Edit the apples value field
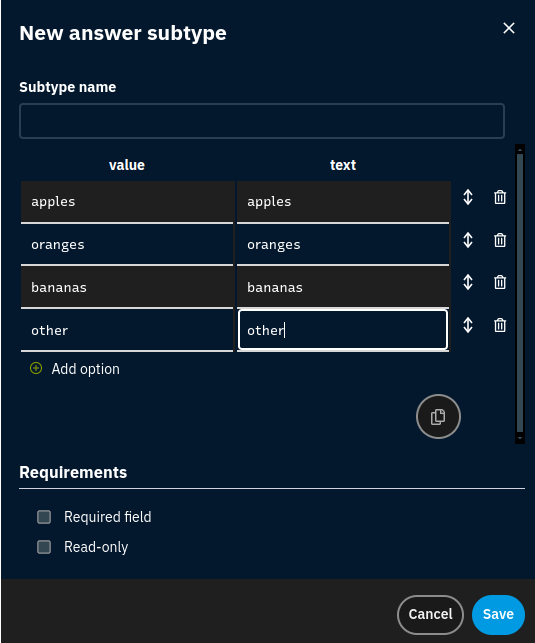Image resolution: width=535 pixels, height=643 pixels. 127,202
